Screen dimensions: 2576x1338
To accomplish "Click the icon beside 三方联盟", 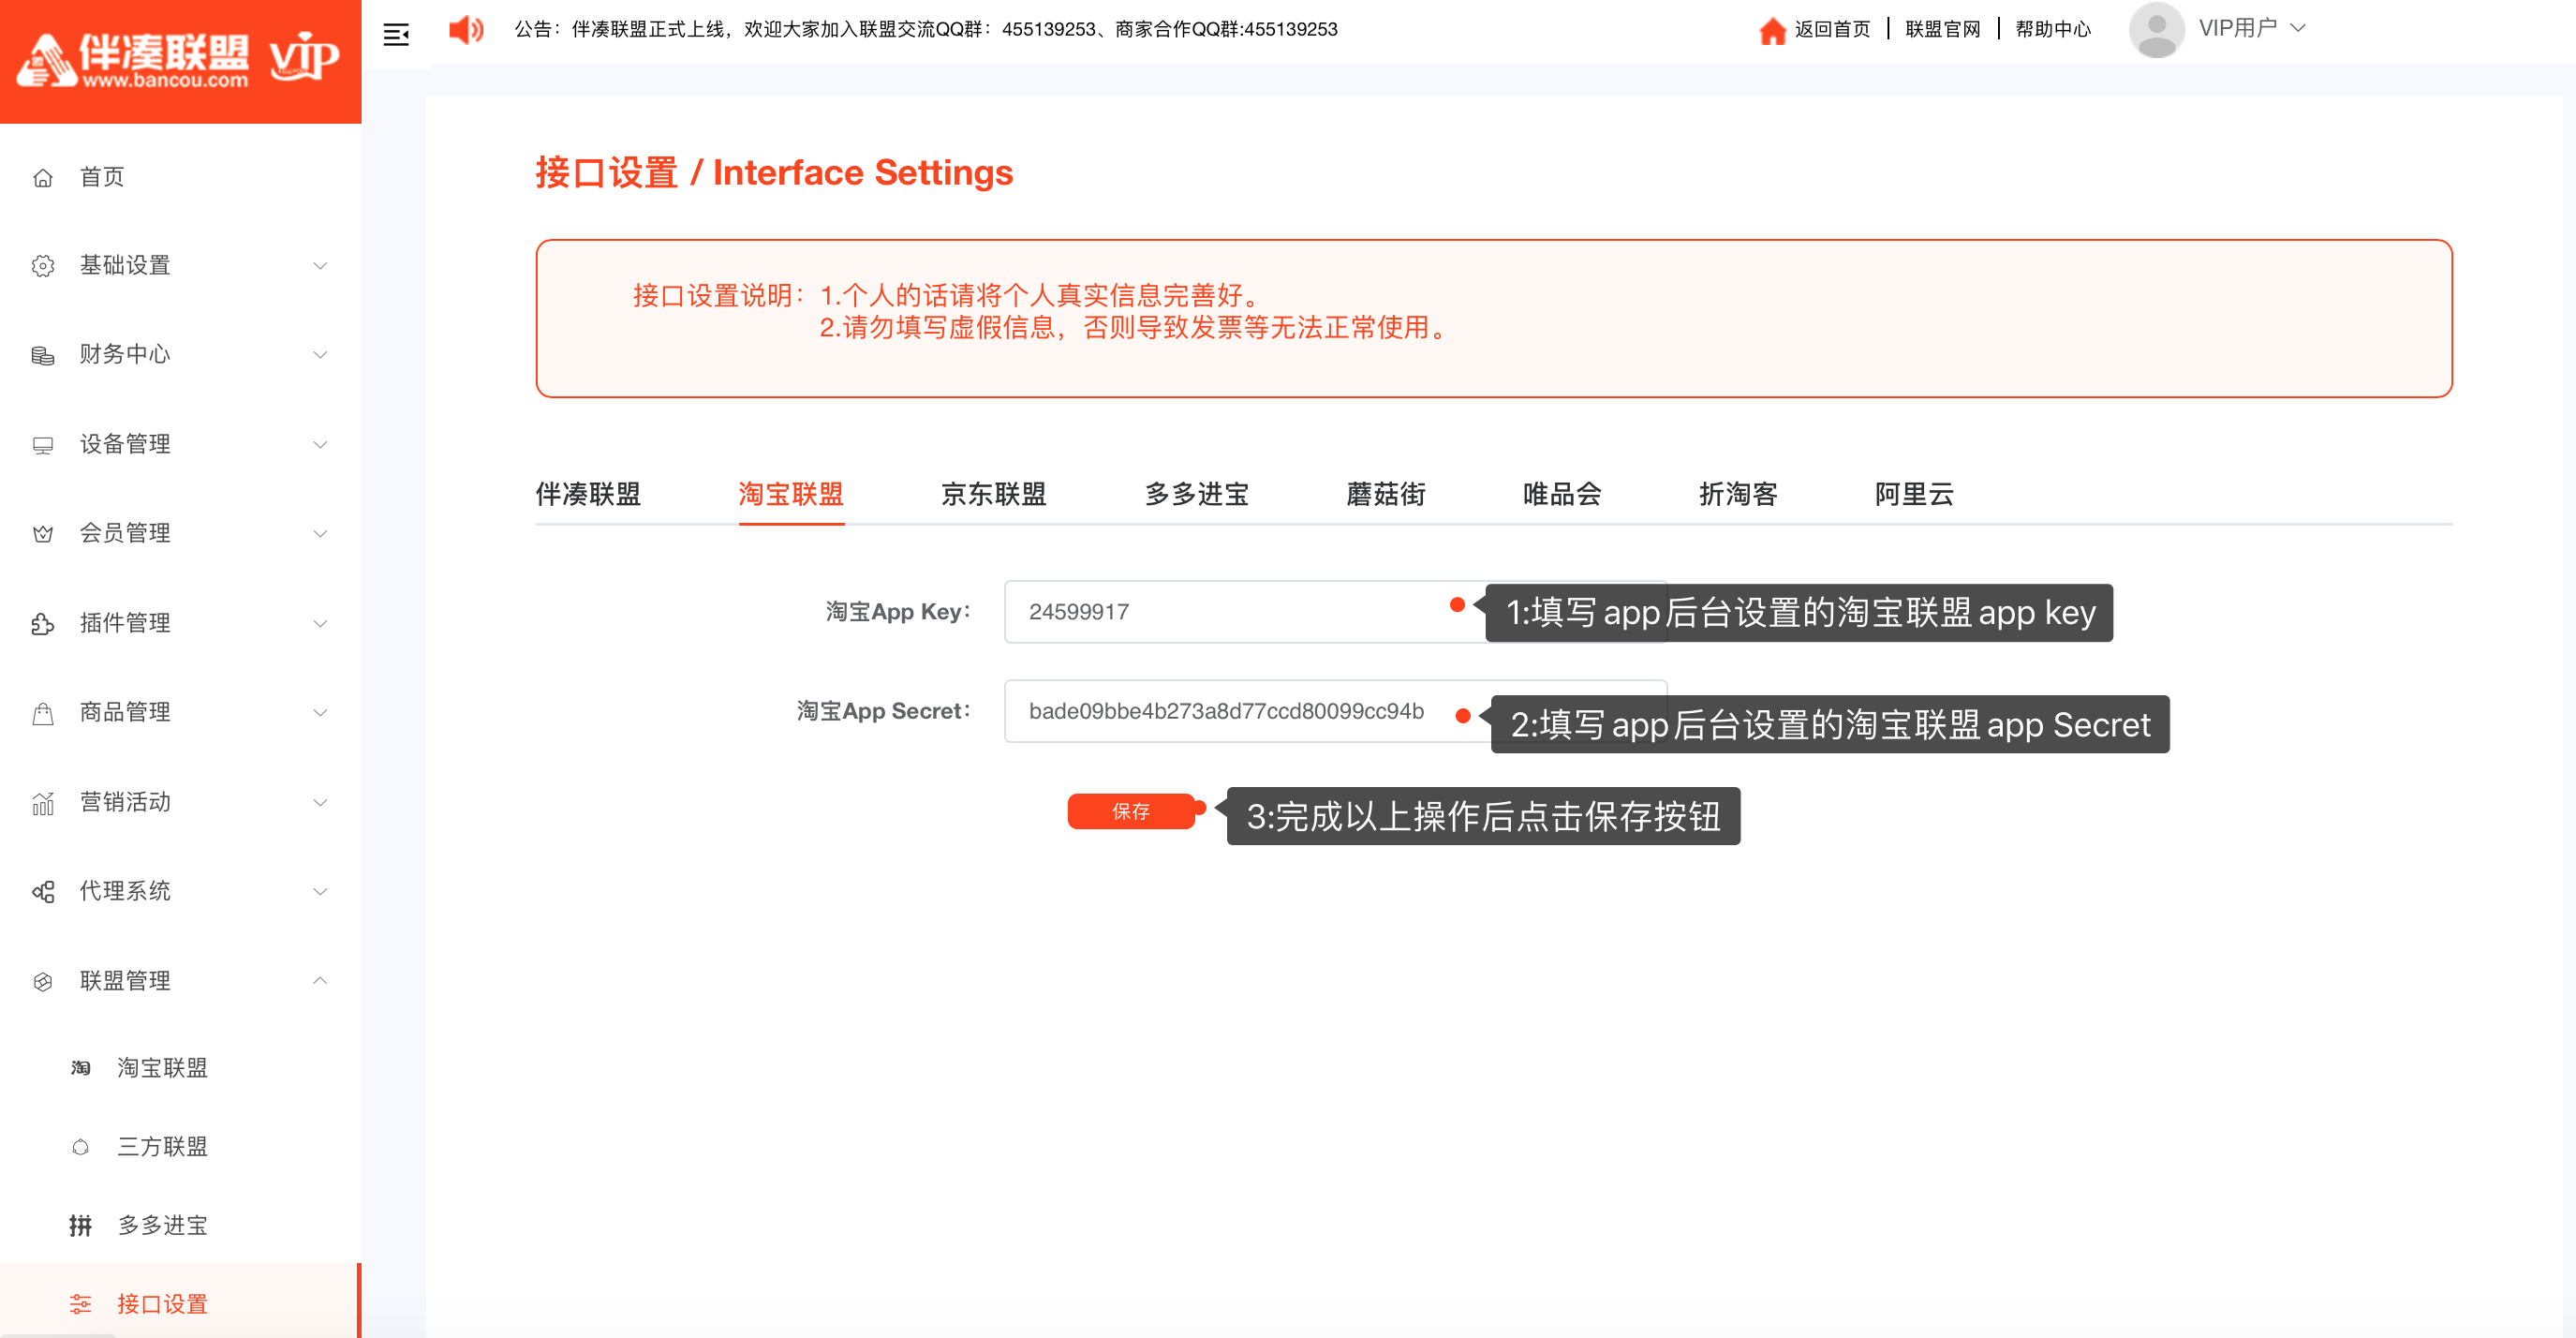I will pyautogui.click(x=81, y=1147).
